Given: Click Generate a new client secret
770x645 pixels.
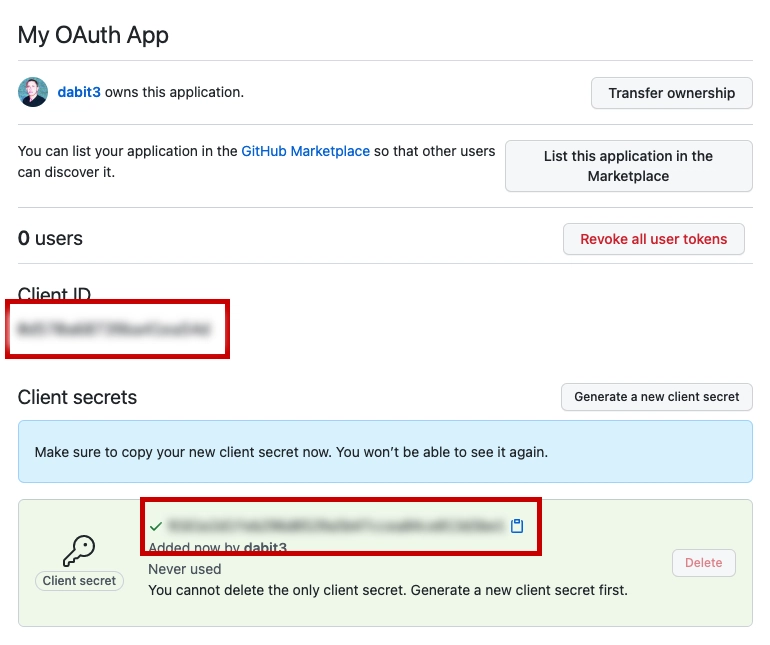Looking at the screenshot, I should pos(657,397).
